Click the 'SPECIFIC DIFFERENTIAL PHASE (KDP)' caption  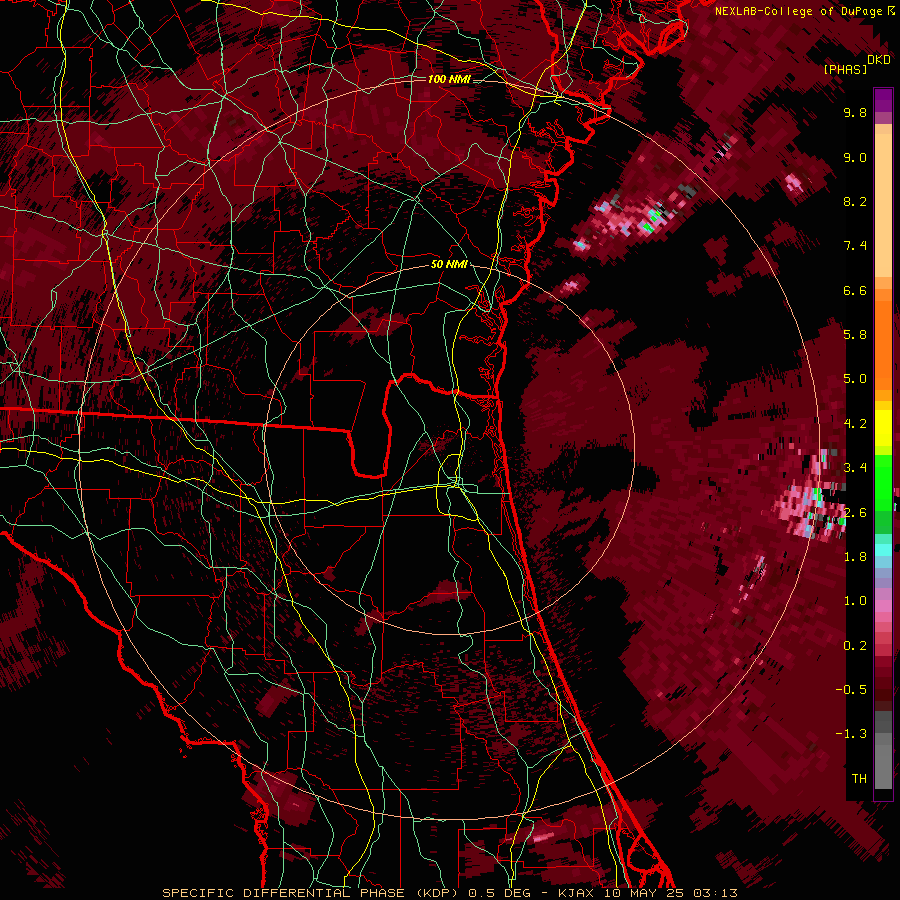(313, 893)
